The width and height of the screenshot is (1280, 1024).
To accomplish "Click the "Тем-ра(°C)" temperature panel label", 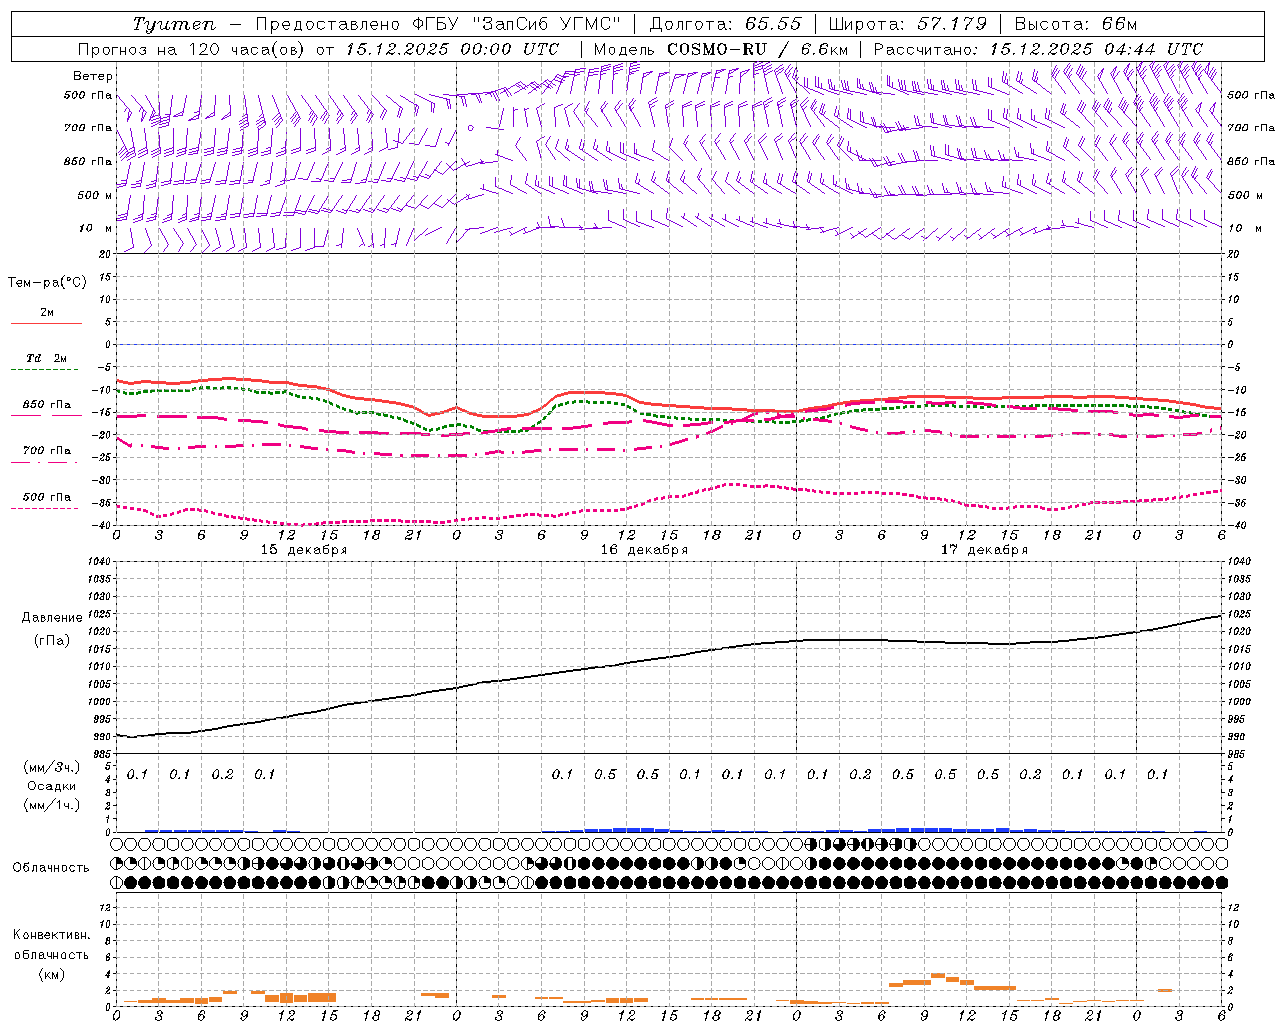I will coord(47,283).
